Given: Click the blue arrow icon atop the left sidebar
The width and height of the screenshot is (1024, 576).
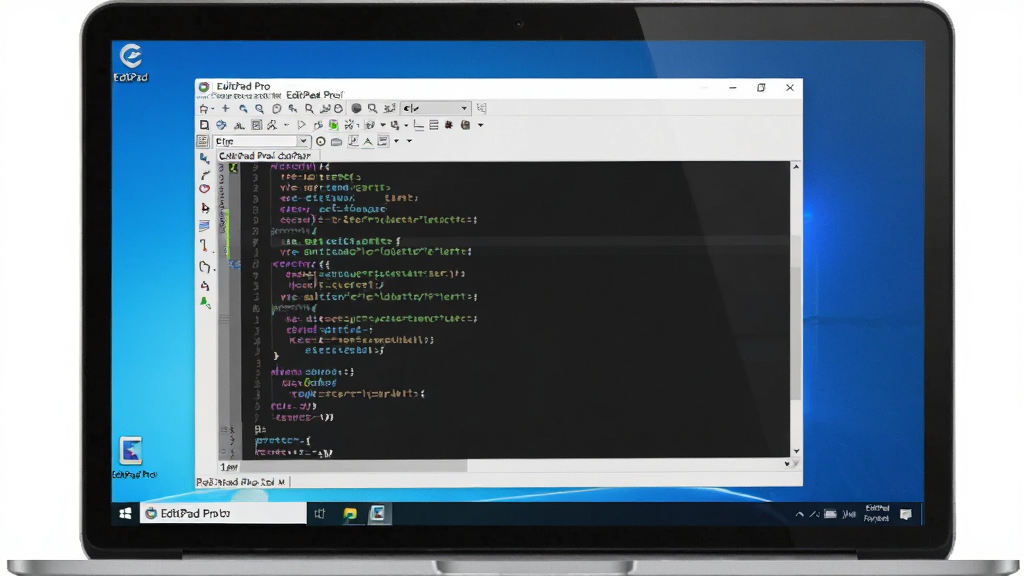Looking at the screenshot, I should pyautogui.click(x=204, y=158).
